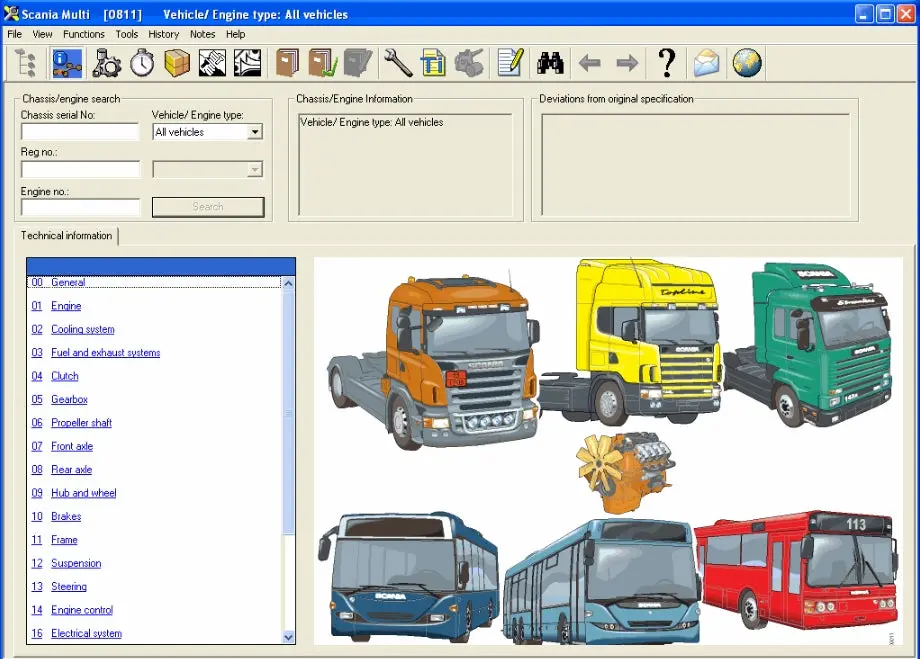Open the 12 Suspension link
The image size is (920, 659).
click(66, 563)
